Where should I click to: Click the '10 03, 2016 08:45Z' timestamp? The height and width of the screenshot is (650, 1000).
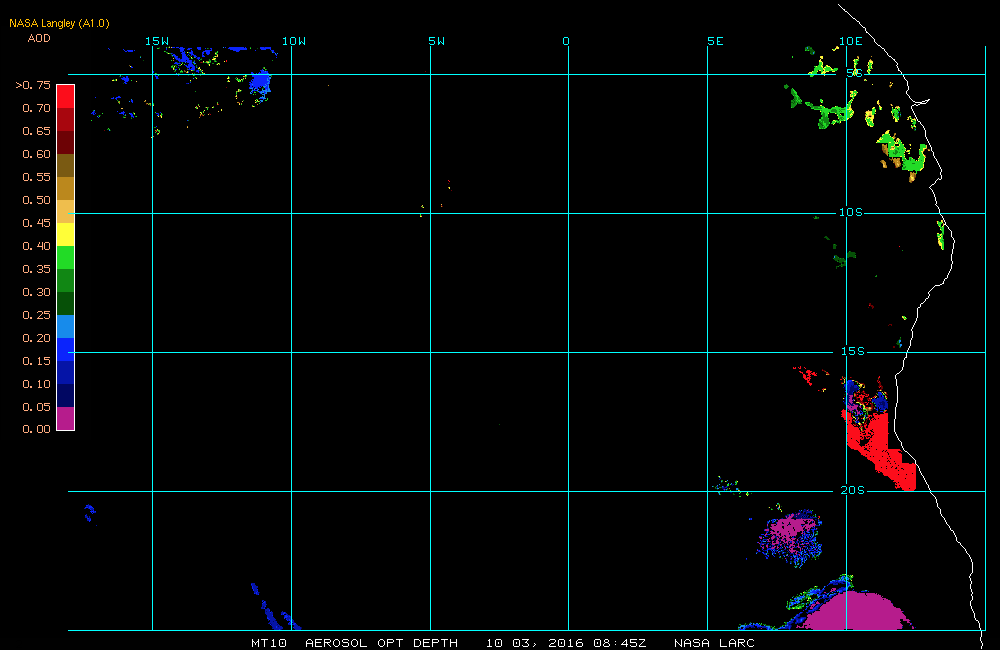[x=566, y=642]
